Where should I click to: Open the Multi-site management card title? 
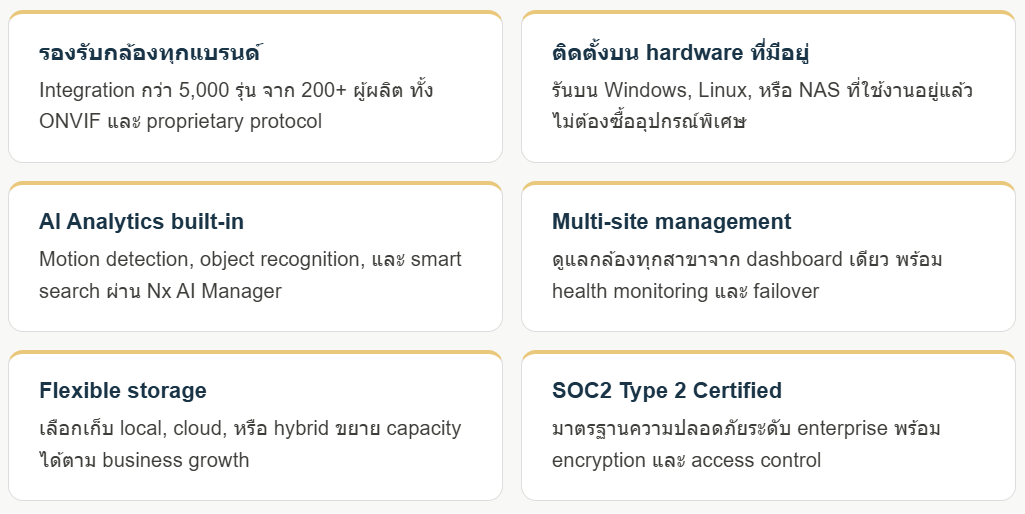click(671, 222)
